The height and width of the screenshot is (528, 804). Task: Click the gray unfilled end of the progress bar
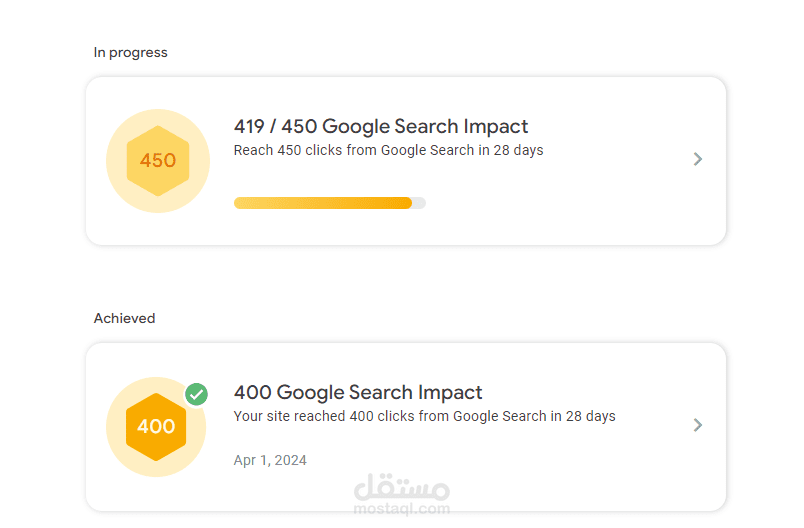point(419,203)
